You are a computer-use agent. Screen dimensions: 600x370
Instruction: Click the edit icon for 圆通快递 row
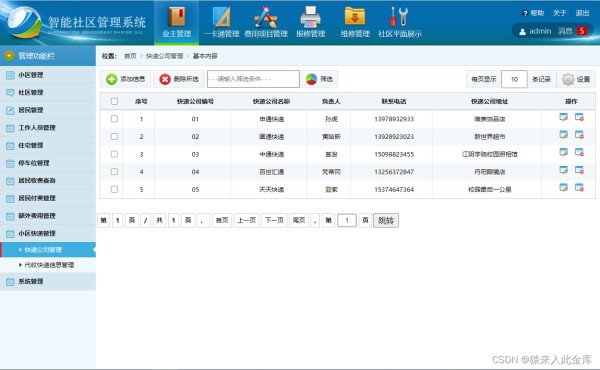click(x=564, y=135)
